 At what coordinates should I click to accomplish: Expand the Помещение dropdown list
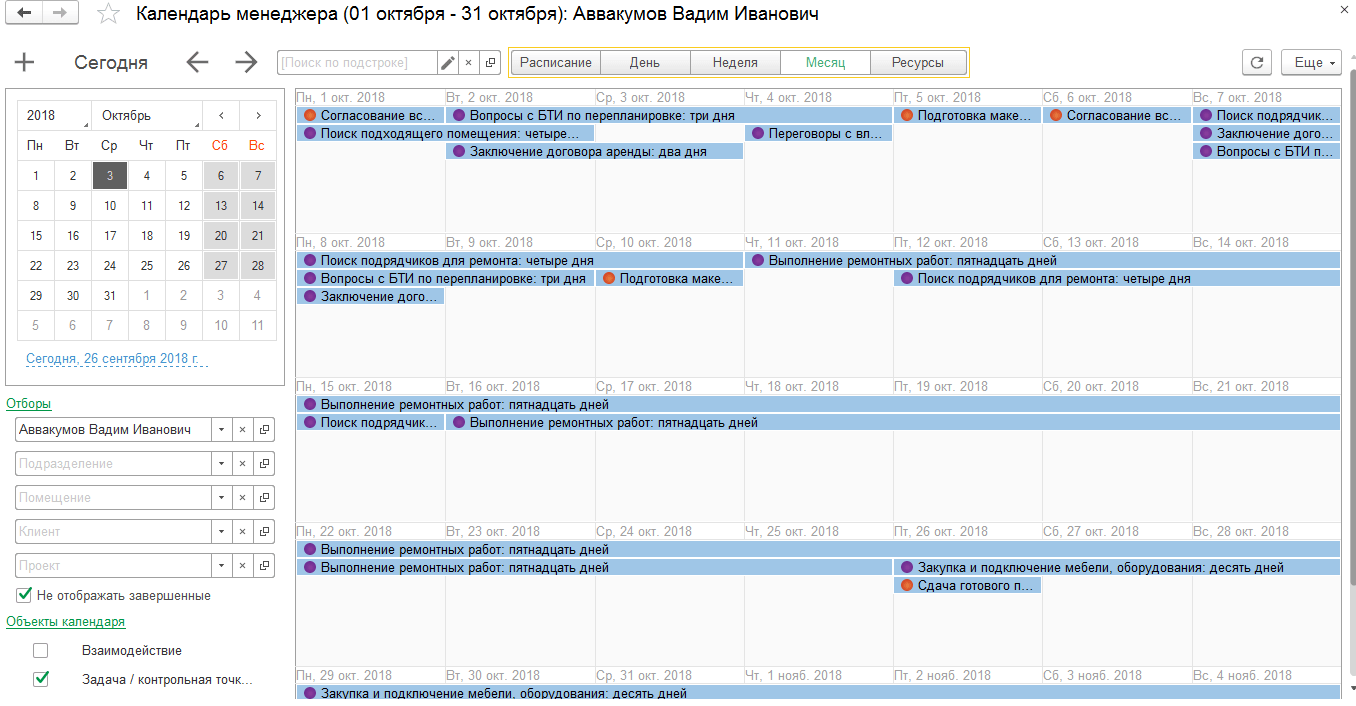(x=221, y=497)
